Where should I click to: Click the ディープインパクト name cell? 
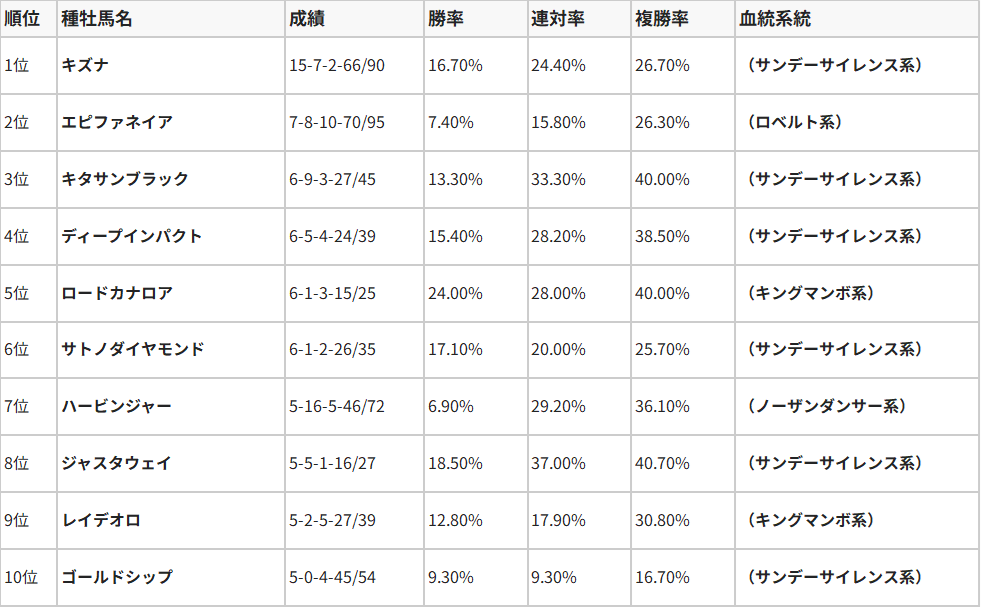[131, 236]
